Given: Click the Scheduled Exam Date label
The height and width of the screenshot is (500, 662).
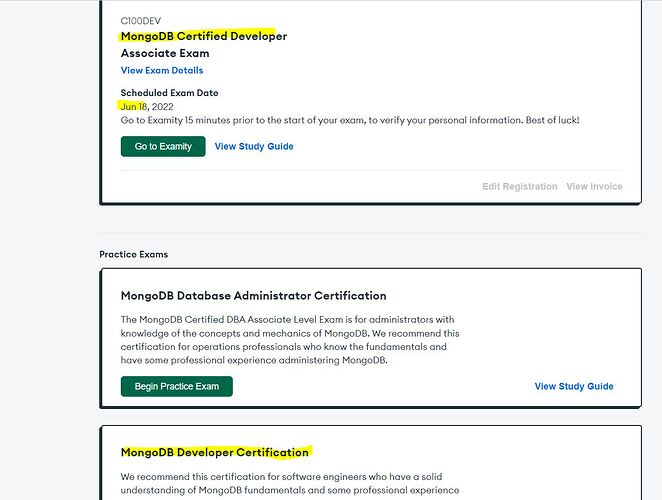Looking at the screenshot, I should click(169, 93).
